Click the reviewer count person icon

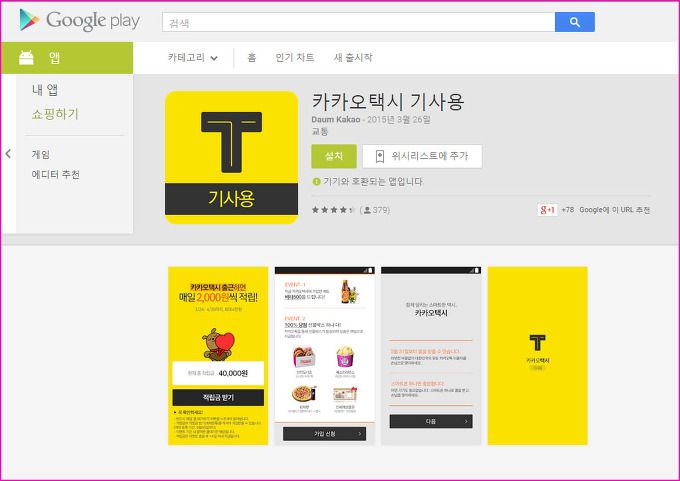pos(367,210)
